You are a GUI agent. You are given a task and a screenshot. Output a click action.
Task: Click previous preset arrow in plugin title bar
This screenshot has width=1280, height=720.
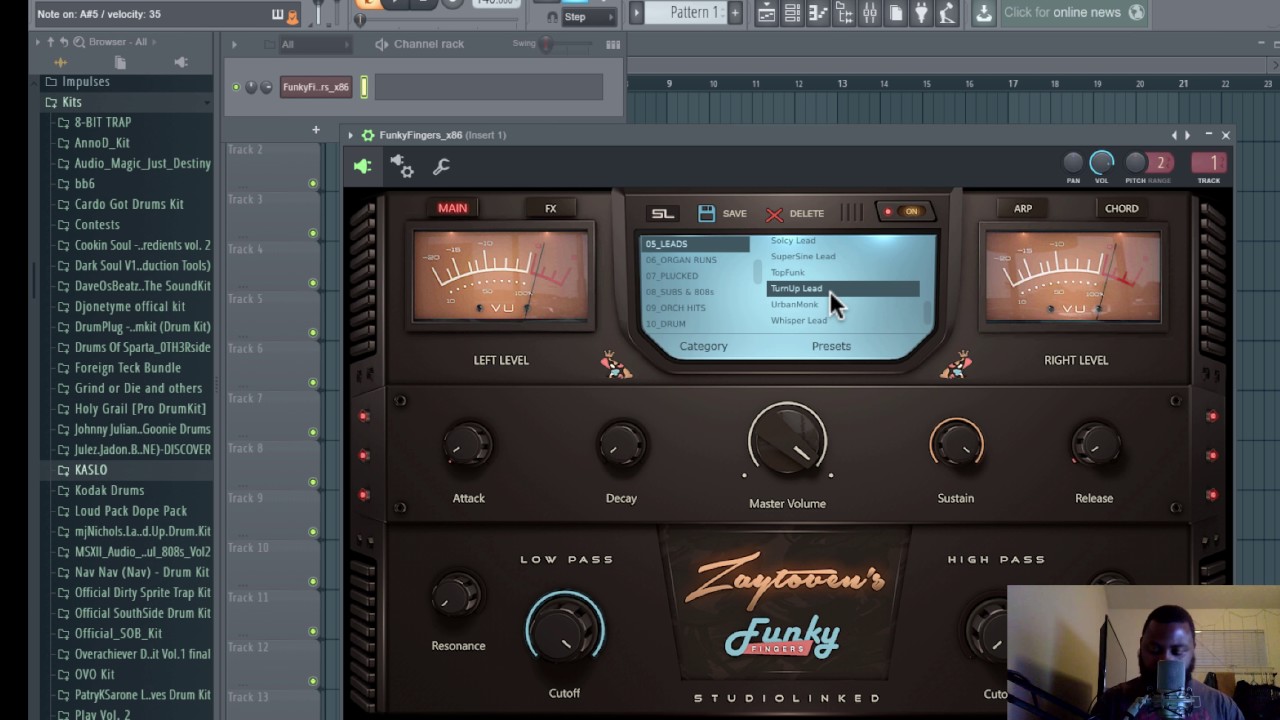(x=1175, y=135)
